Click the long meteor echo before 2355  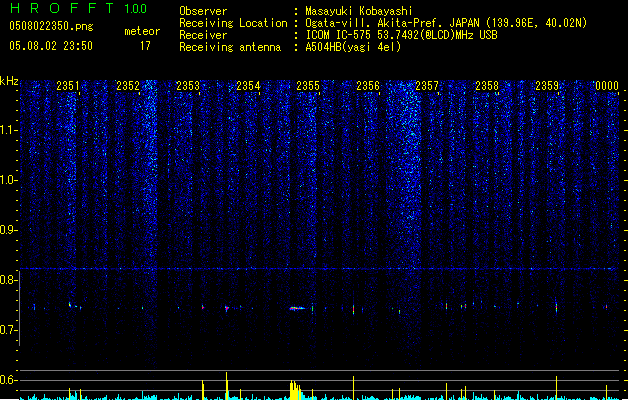pyautogui.click(x=297, y=309)
